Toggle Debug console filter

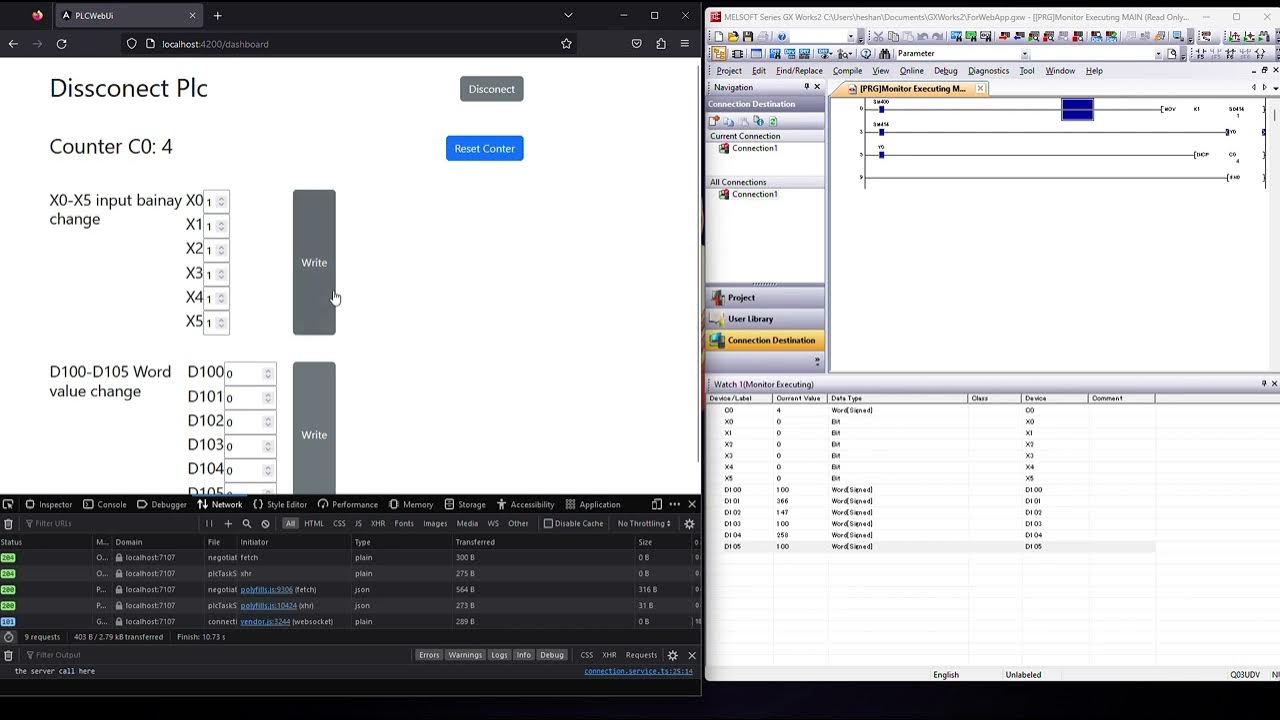pos(552,655)
